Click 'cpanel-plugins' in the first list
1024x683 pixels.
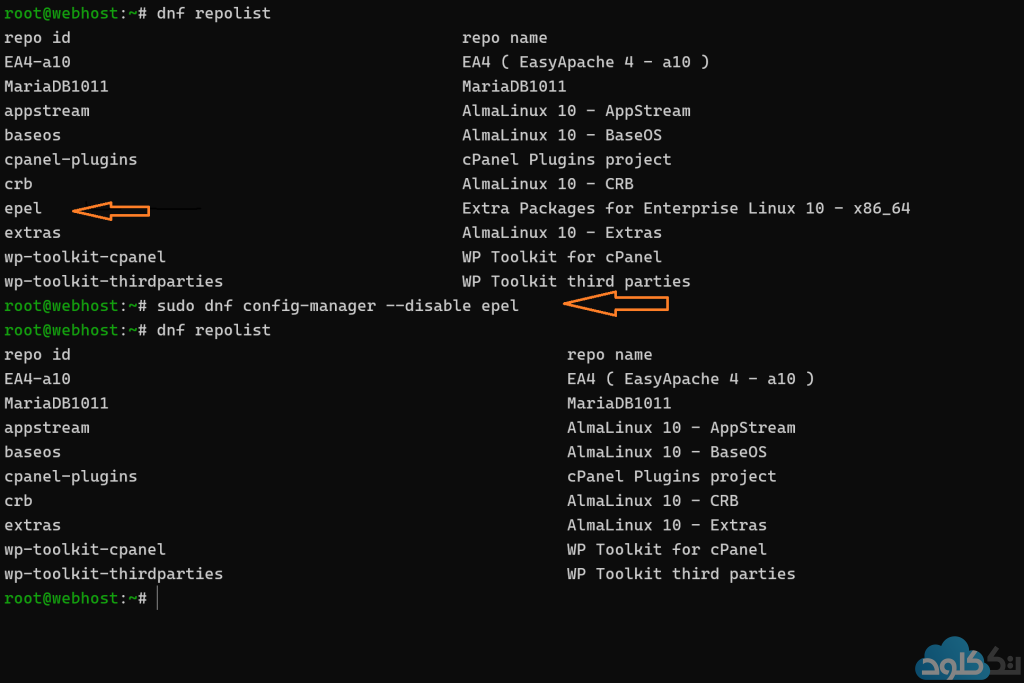71,160
